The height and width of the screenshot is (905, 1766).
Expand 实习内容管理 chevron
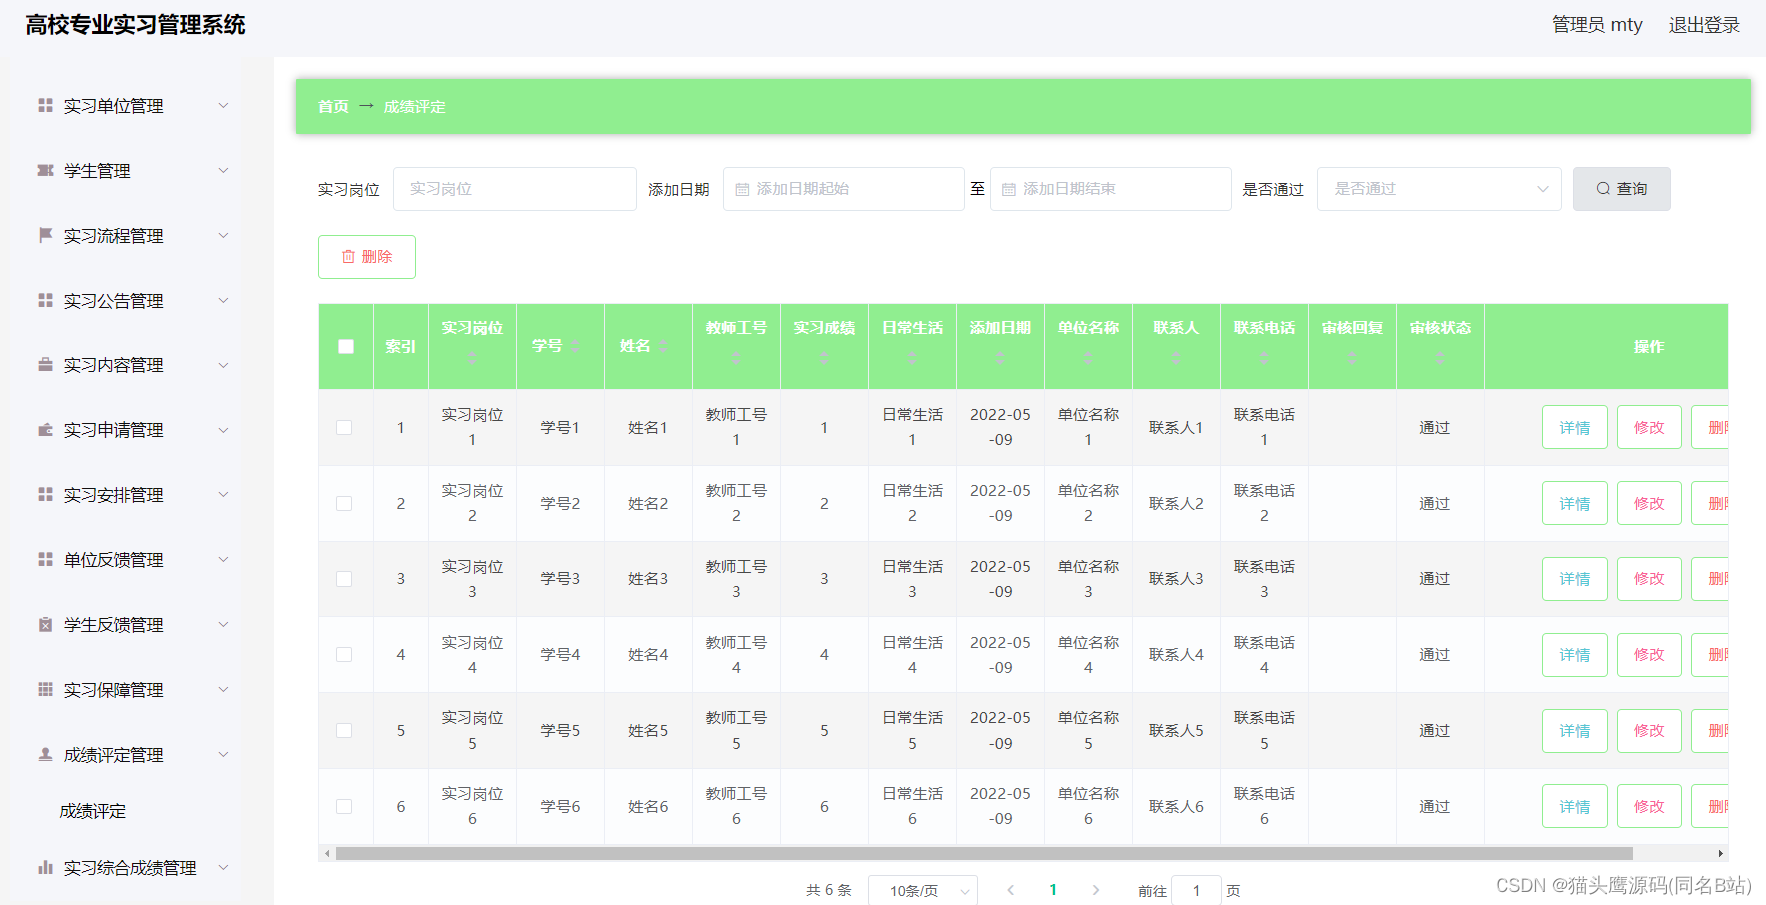[x=224, y=365]
